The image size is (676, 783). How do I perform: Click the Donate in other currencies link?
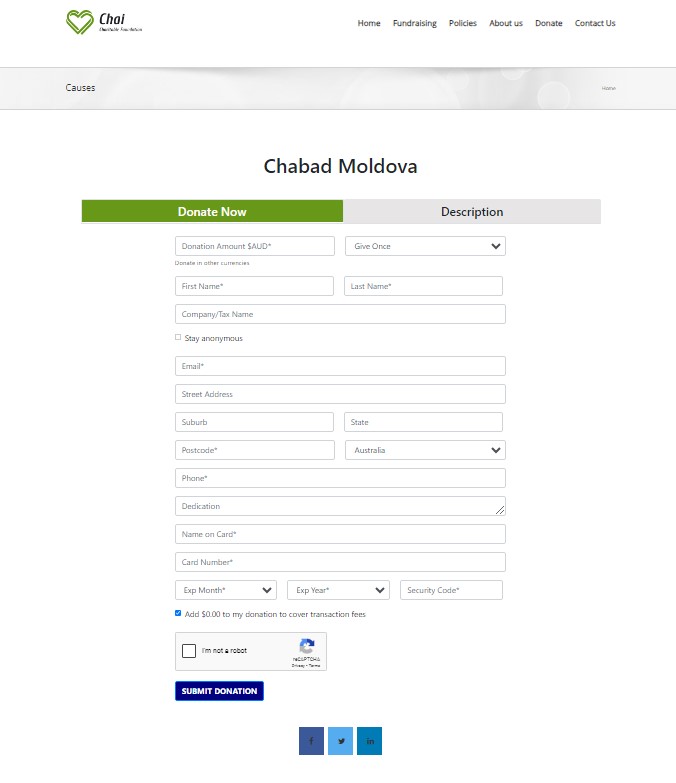pos(212,263)
